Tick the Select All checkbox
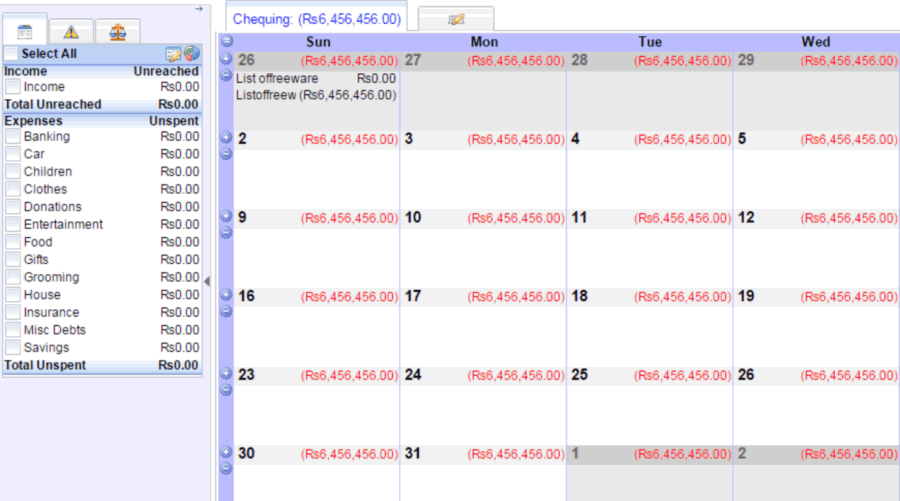900x501 pixels. click(11, 53)
